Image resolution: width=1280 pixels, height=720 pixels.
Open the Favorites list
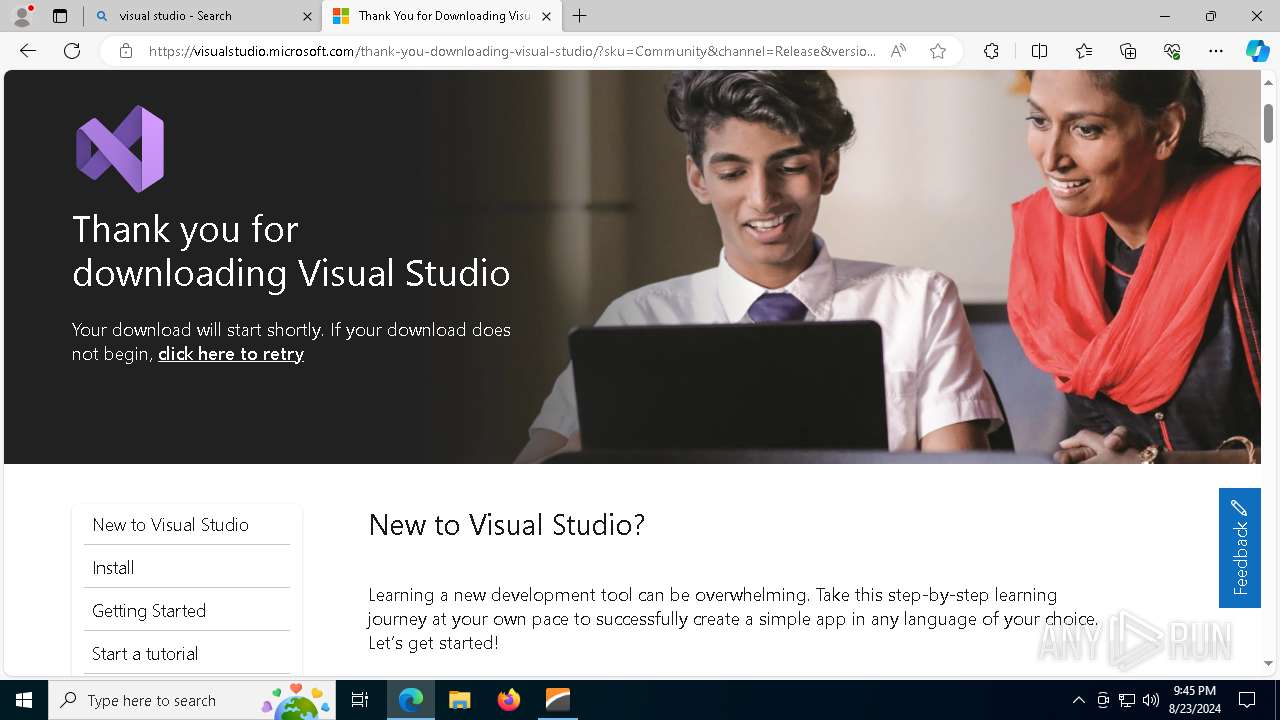[x=1084, y=51]
